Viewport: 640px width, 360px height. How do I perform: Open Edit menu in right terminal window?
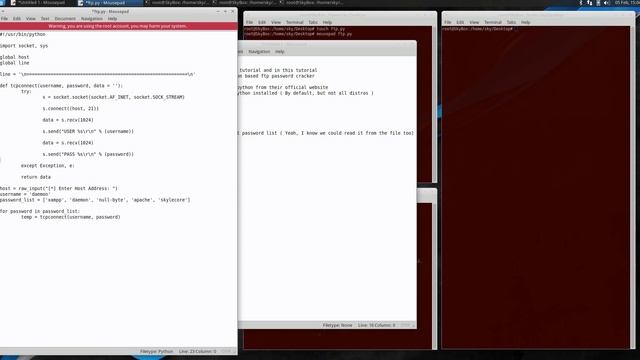[x=460, y=22]
